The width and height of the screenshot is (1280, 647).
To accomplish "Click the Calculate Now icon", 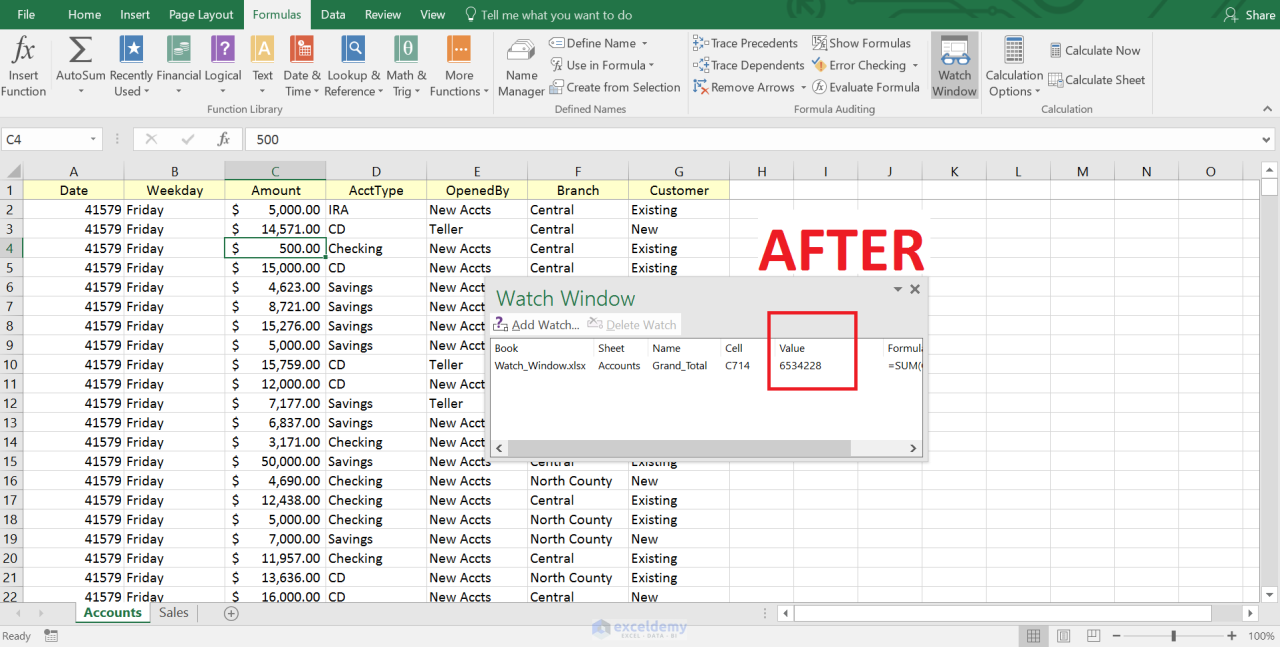I will point(1095,50).
